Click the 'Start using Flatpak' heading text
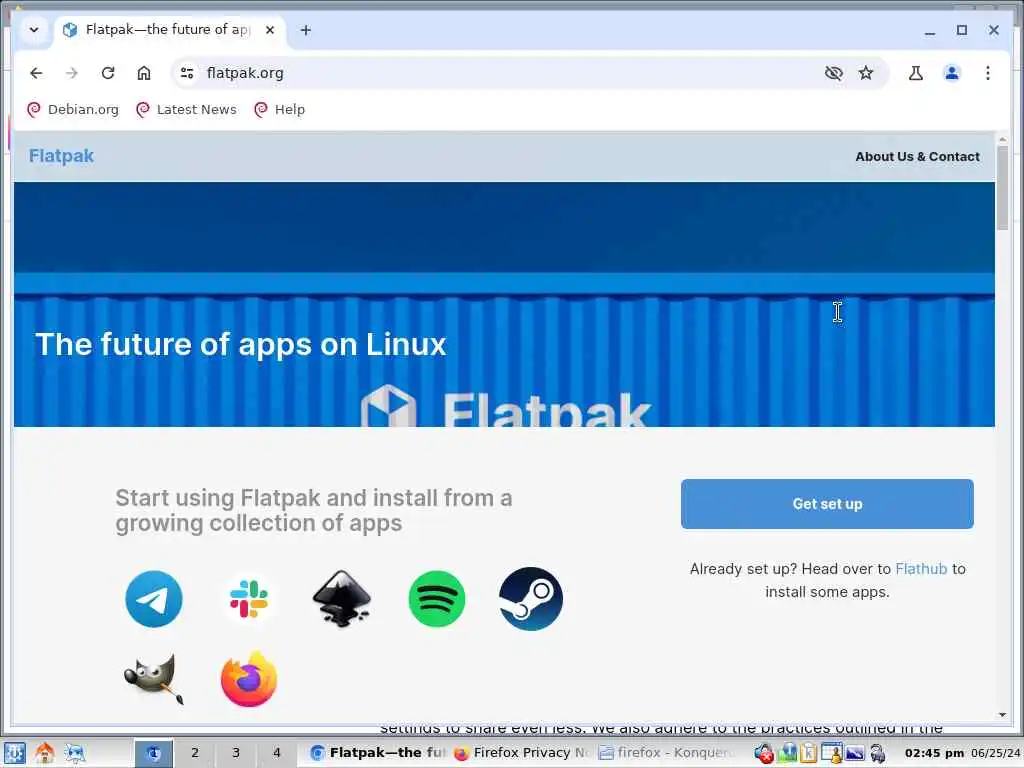This screenshot has height=768, width=1024. click(x=313, y=510)
